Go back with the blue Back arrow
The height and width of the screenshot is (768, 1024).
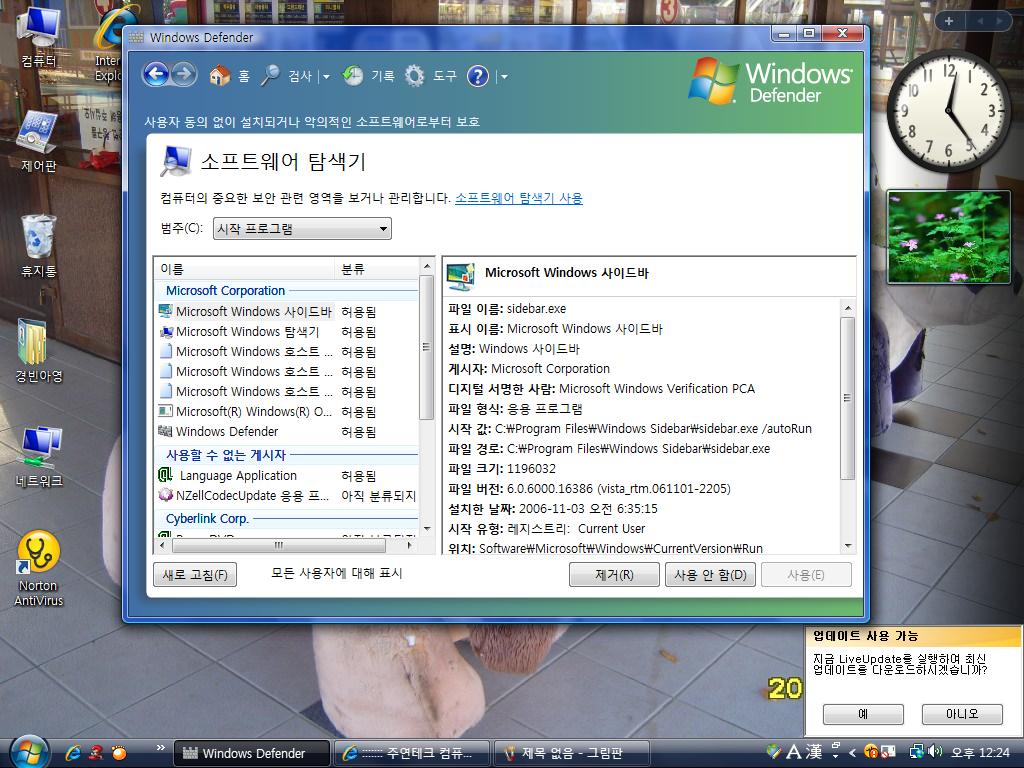(x=156, y=75)
